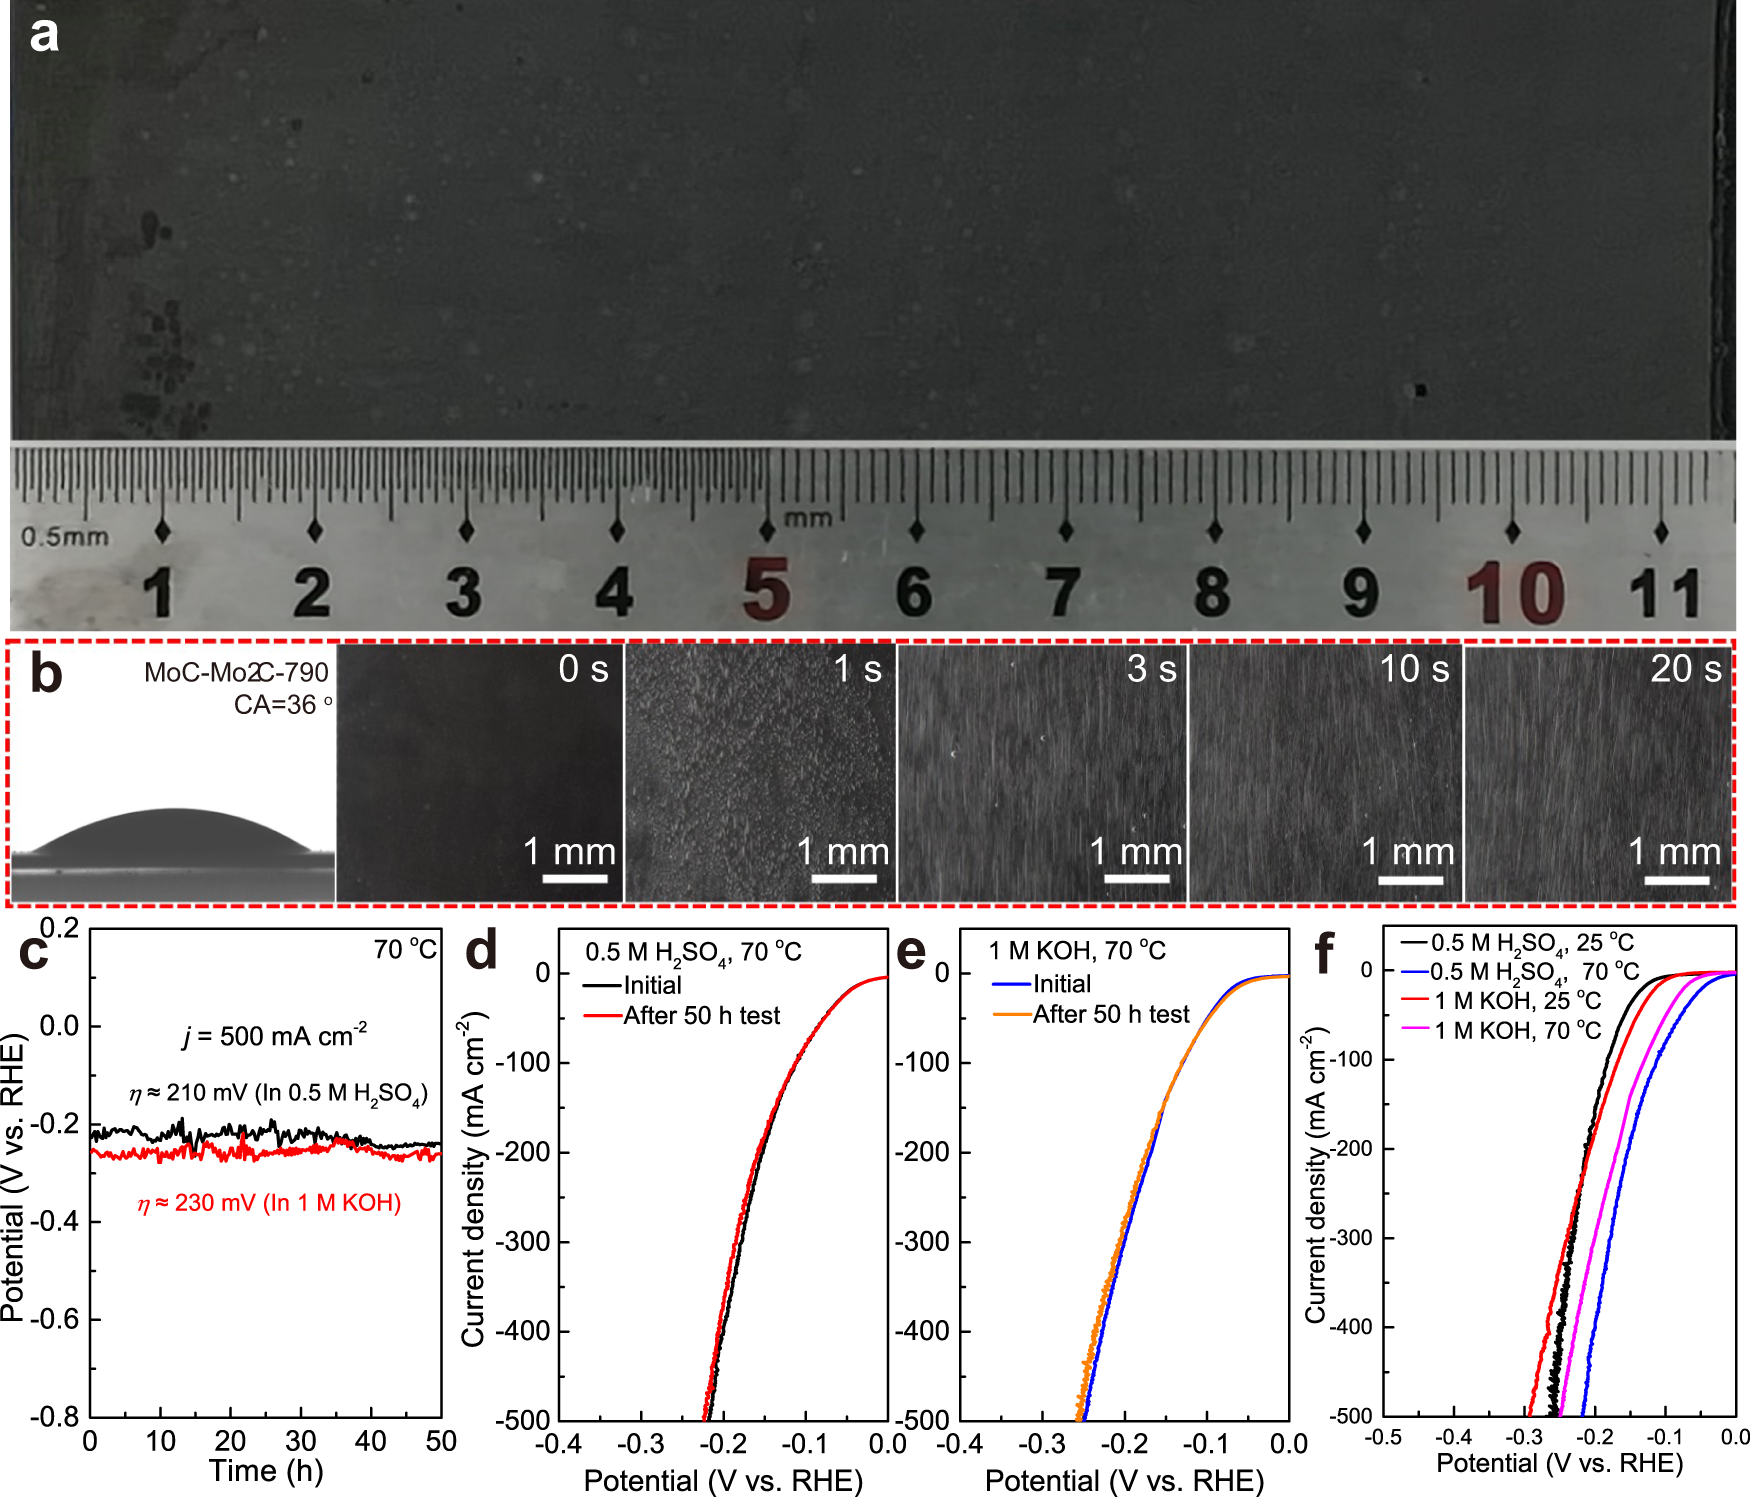Select panel label a
This screenshot has height=1497, width=1750.
45,35
